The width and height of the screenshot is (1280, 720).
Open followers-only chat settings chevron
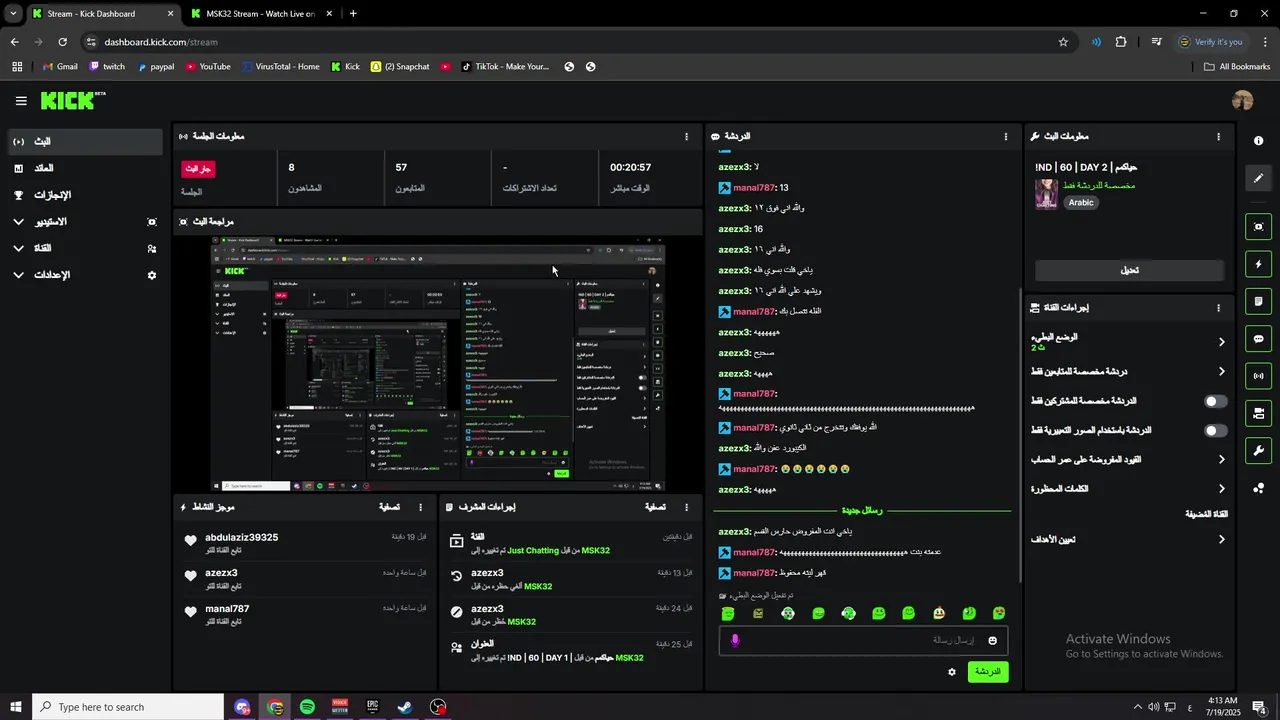point(1221,372)
